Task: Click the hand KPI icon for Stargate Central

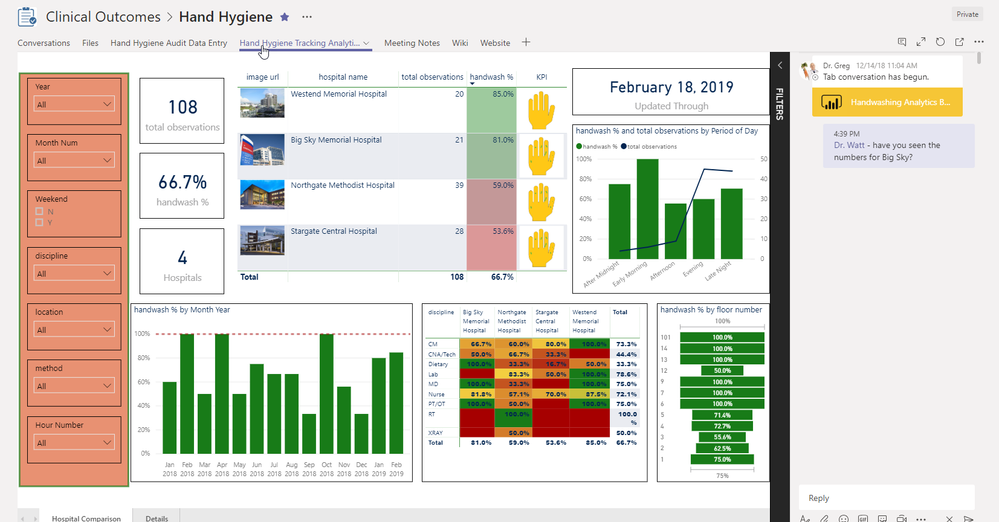Action: click(541, 248)
